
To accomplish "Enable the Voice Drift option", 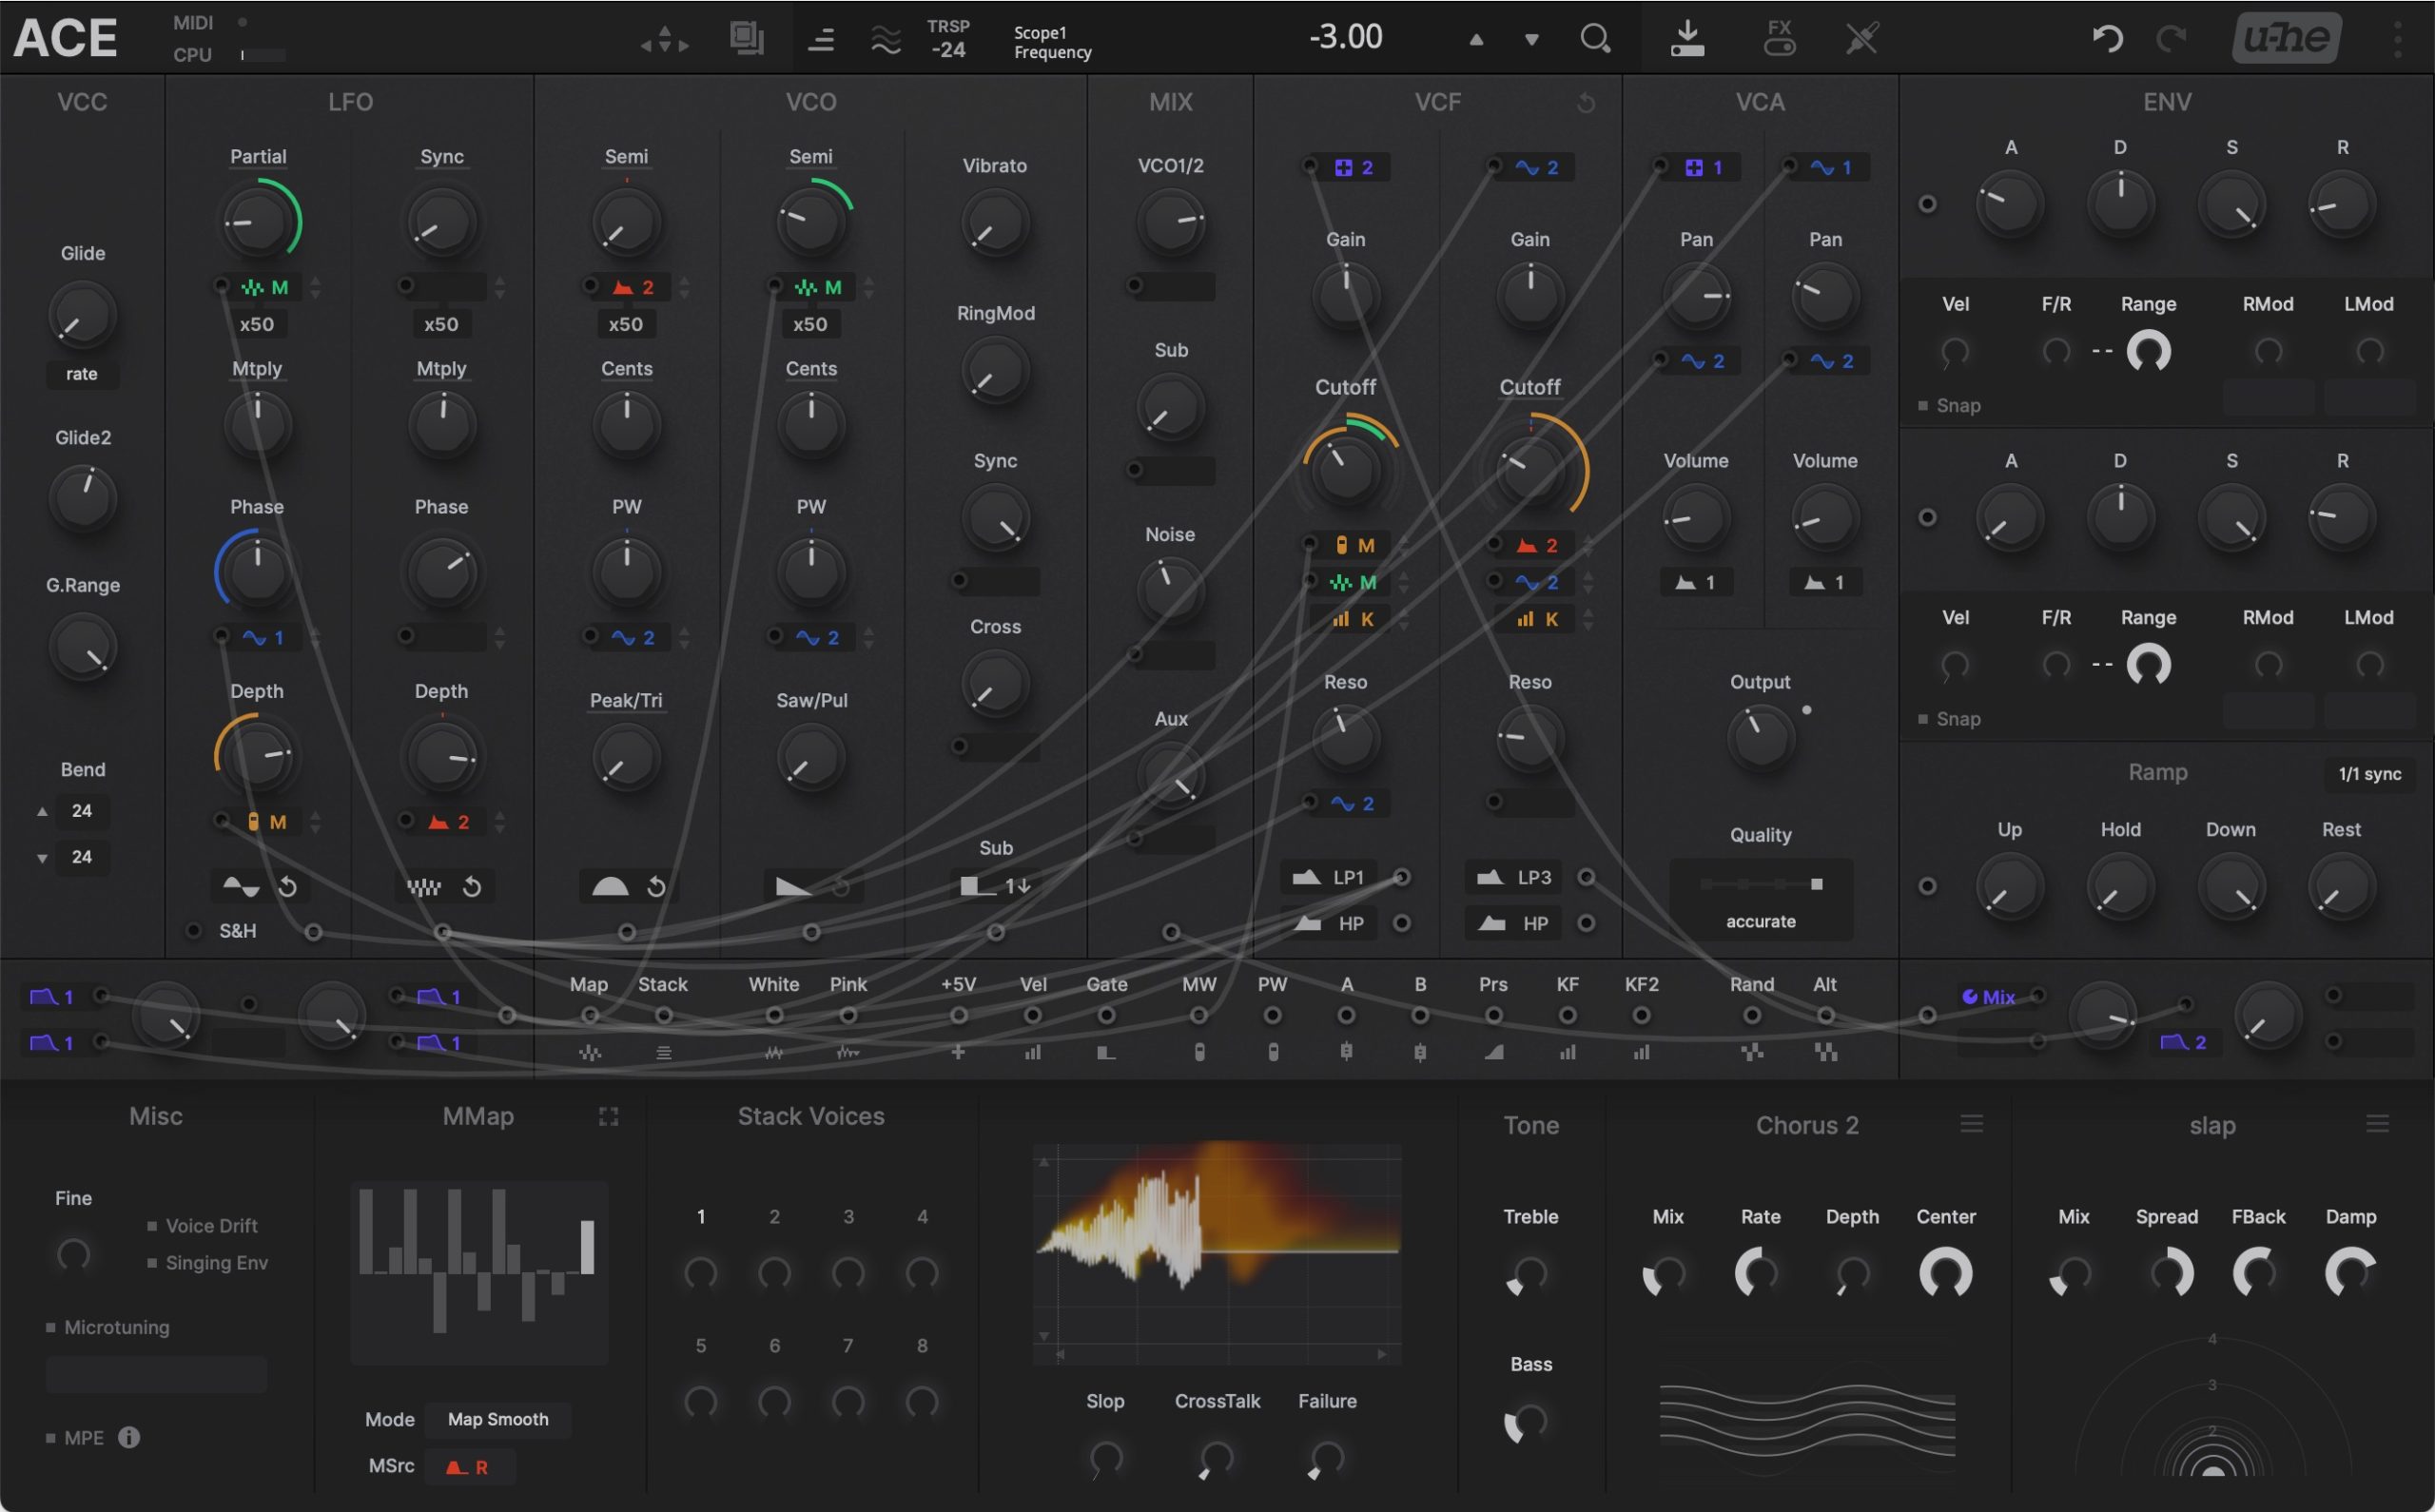I will (x=202, y=1225).
